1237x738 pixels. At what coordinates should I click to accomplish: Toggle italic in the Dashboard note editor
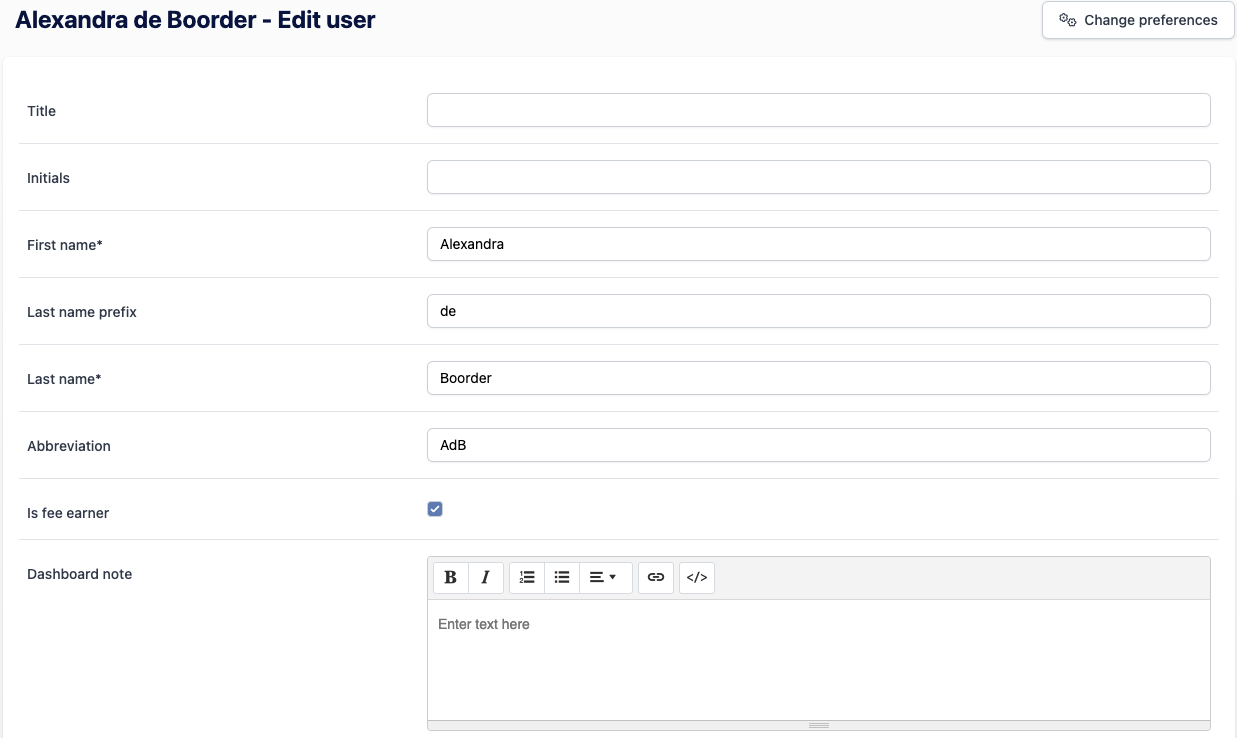(x=486, y=577)
